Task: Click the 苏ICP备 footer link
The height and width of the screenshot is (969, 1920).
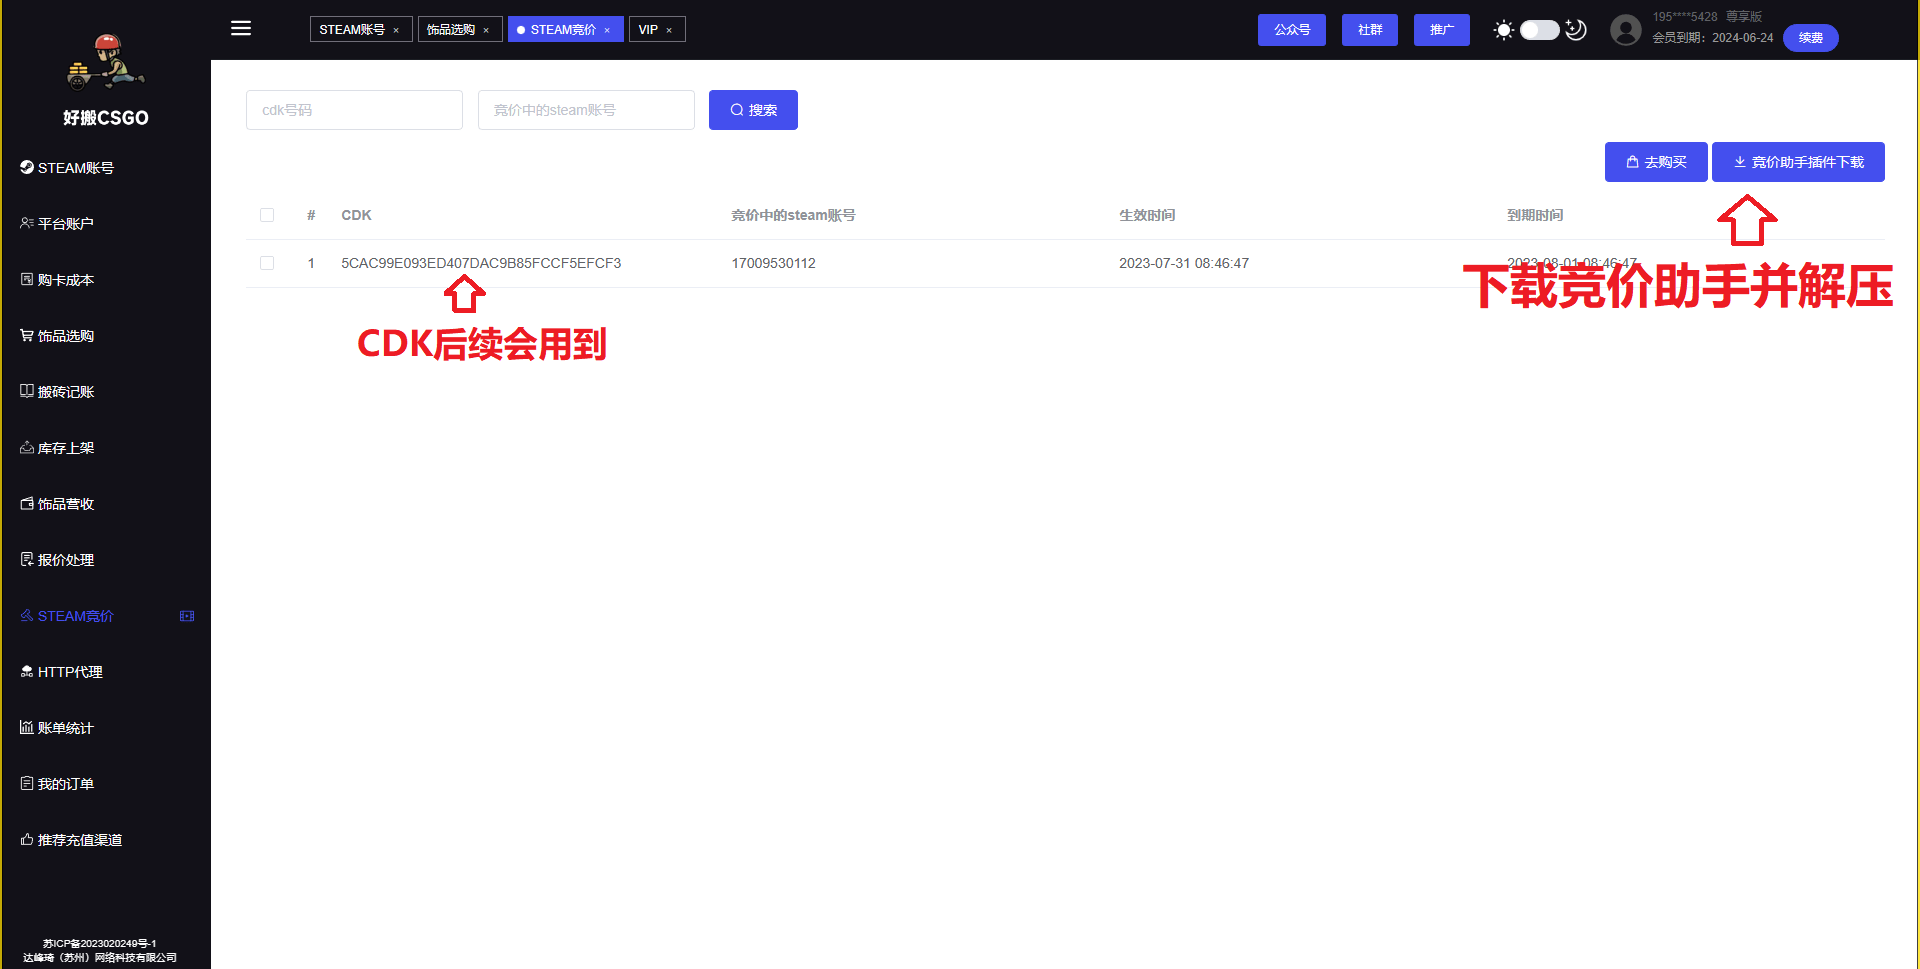Action: pyautogui.click(x=100, y=943)
